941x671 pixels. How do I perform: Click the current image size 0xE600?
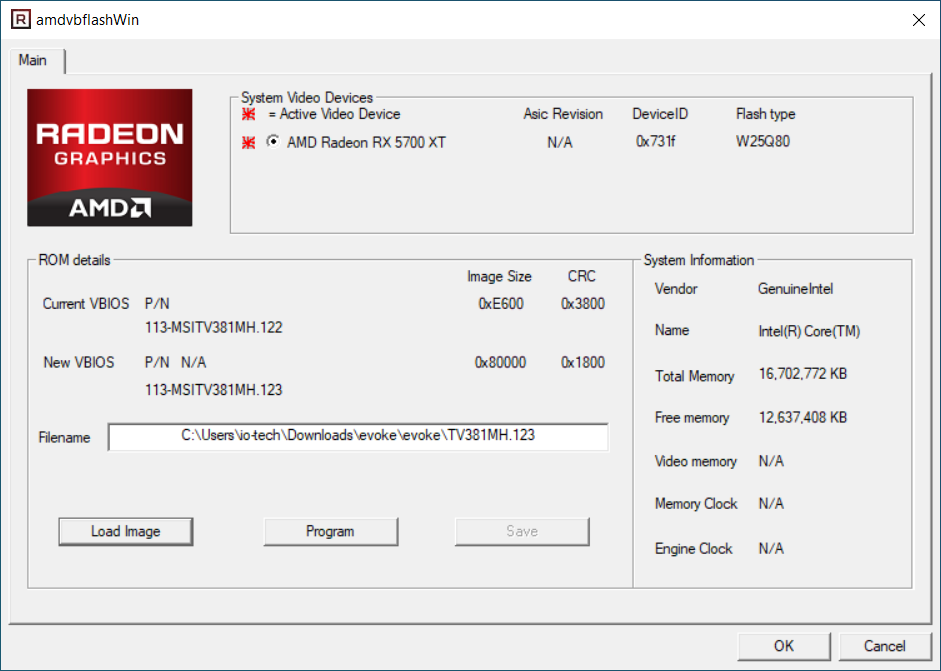pos(501,304)
